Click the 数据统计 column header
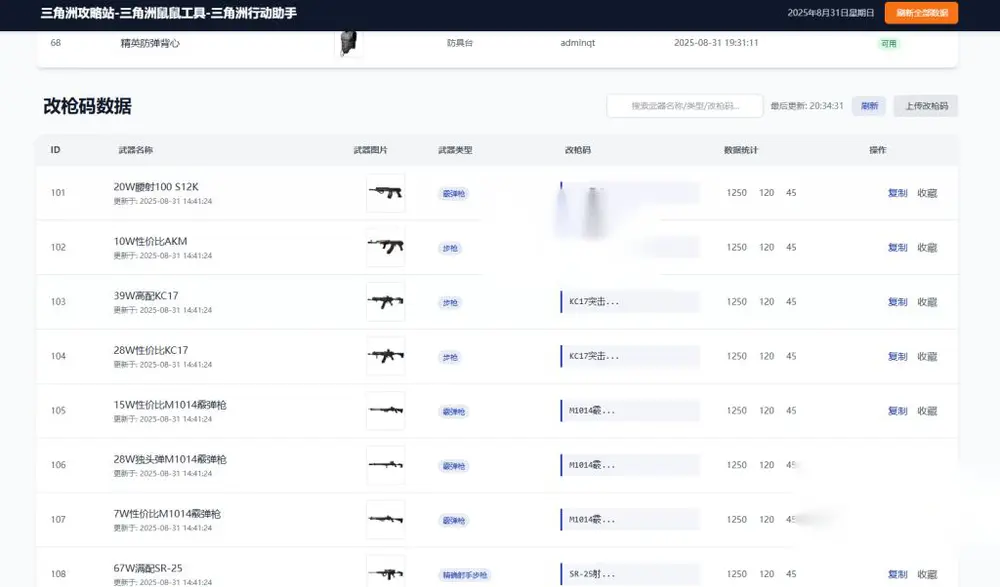 [741, 150]
